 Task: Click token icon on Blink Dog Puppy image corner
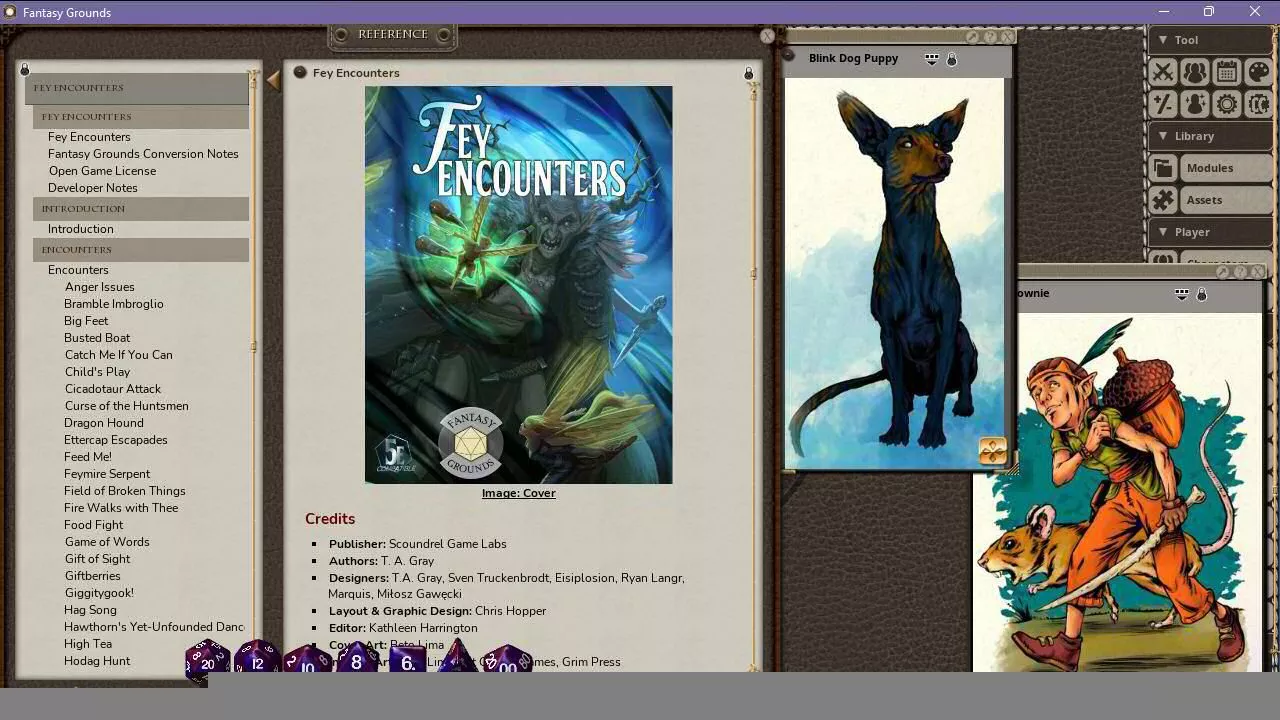(x=992, y=451)
